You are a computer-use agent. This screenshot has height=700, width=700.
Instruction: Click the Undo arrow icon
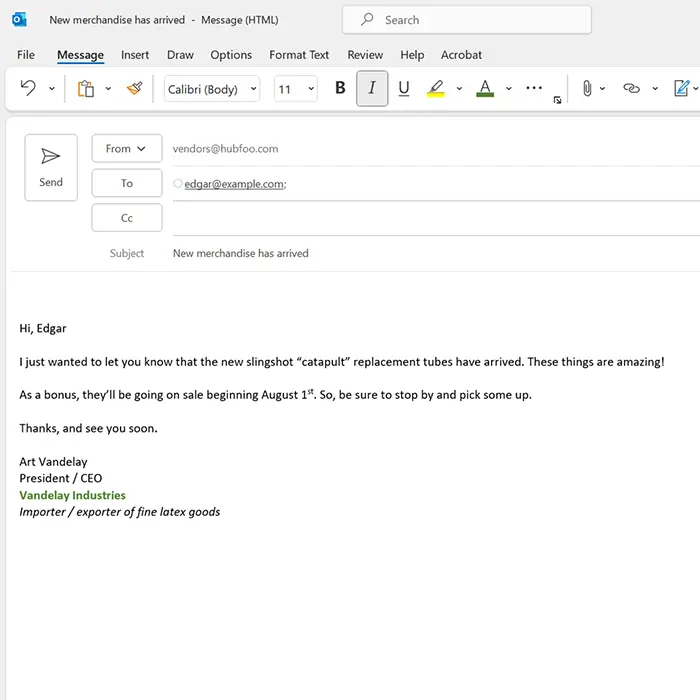[28, 88]
